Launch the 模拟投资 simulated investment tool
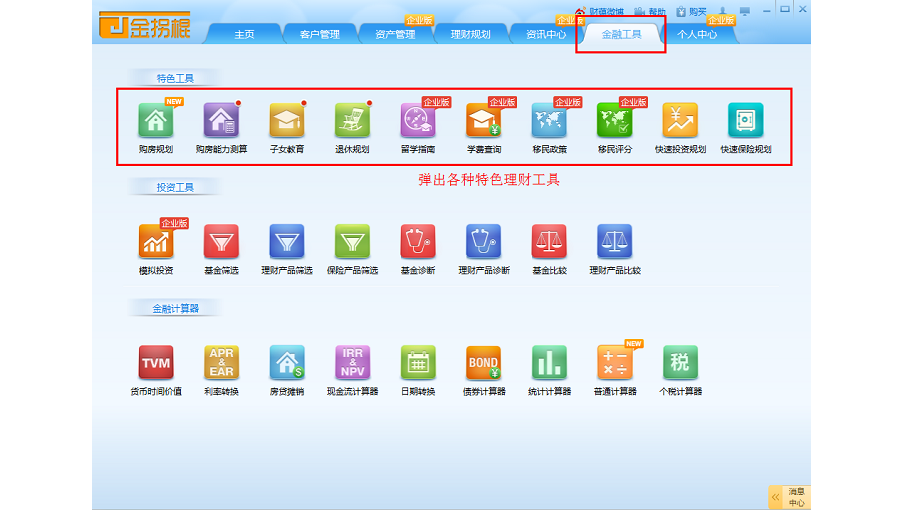 (155, 242)
